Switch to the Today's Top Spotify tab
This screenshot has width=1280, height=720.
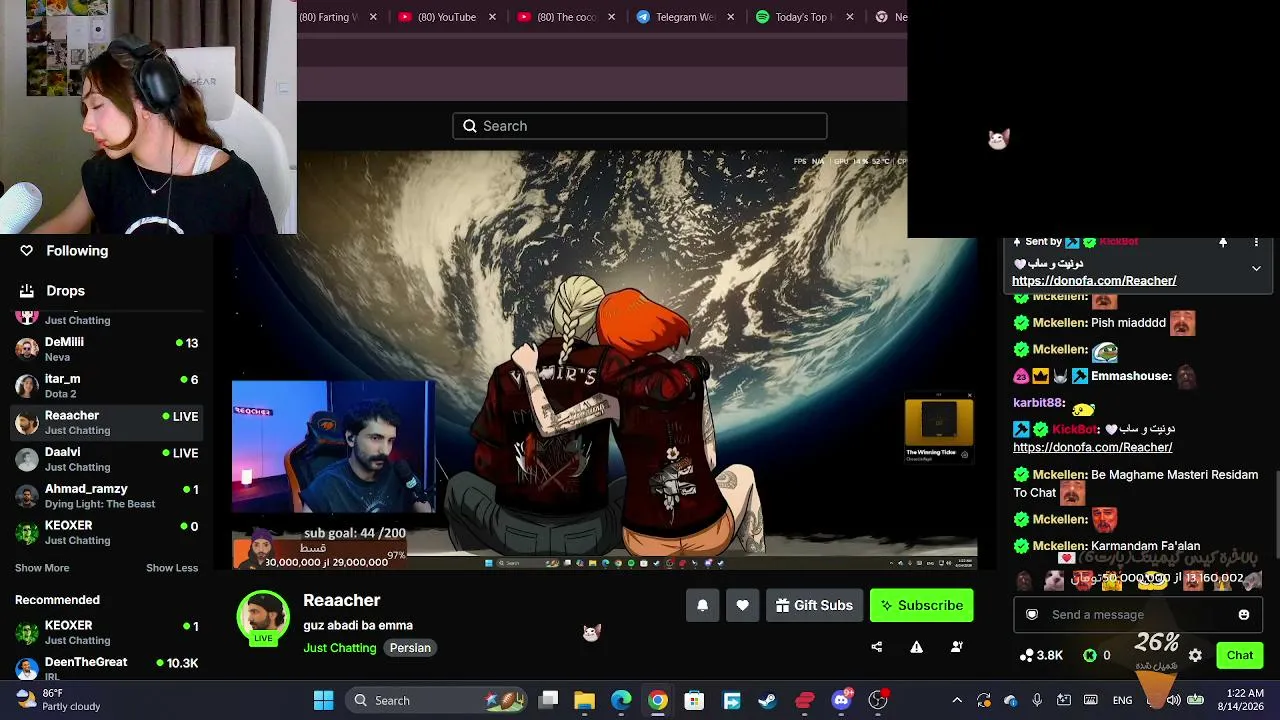point(804,17)
